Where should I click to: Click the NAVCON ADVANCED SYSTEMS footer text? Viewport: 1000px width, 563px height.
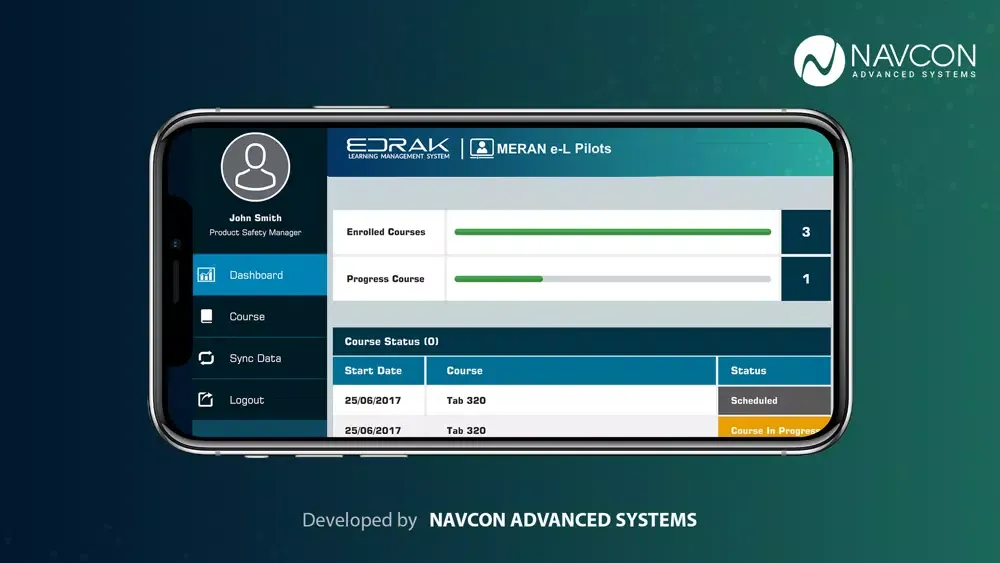coord(562,520)
